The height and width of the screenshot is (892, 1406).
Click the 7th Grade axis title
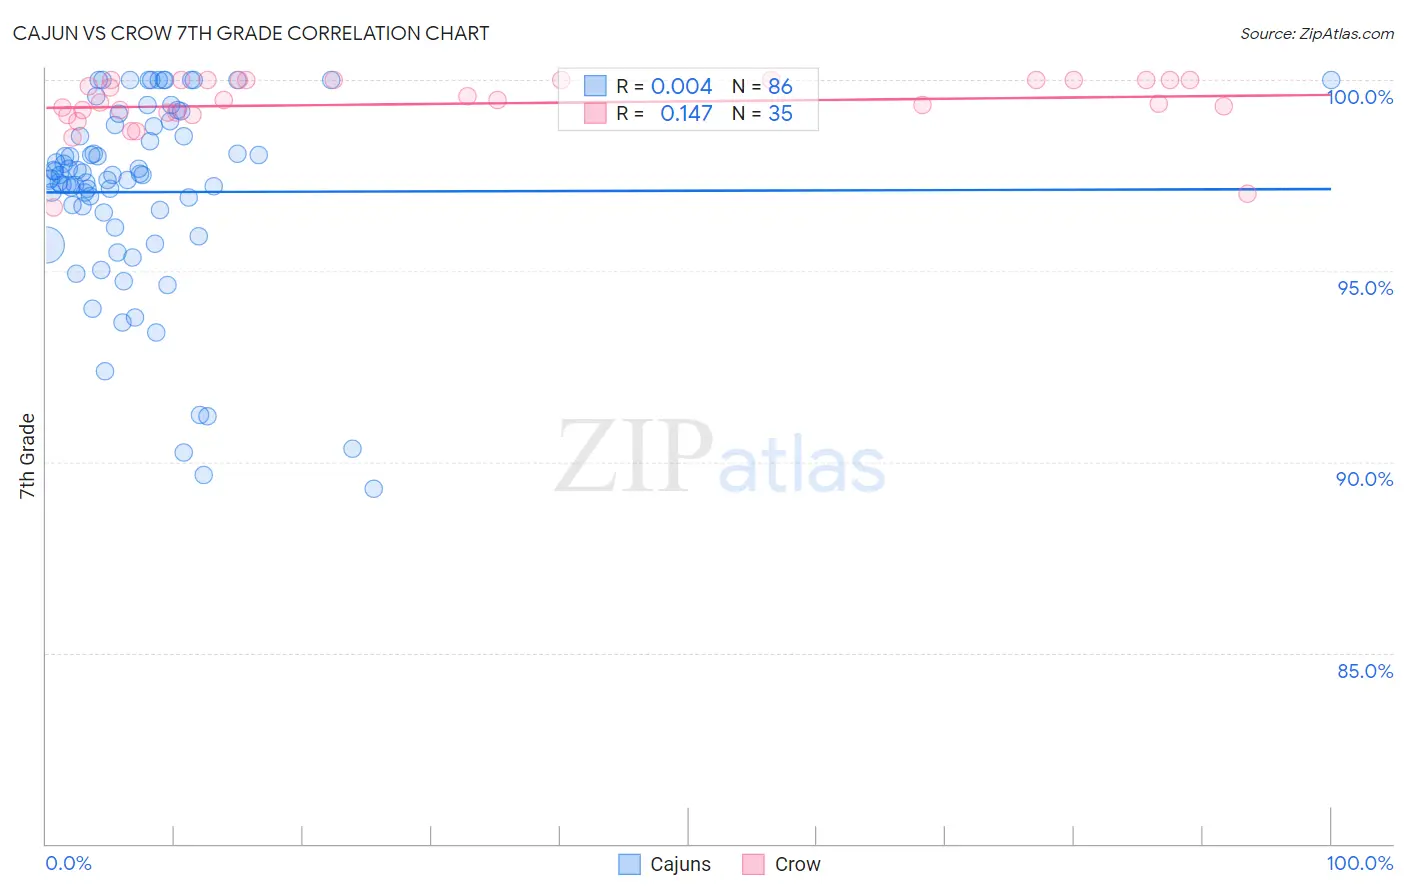[27, 456]
